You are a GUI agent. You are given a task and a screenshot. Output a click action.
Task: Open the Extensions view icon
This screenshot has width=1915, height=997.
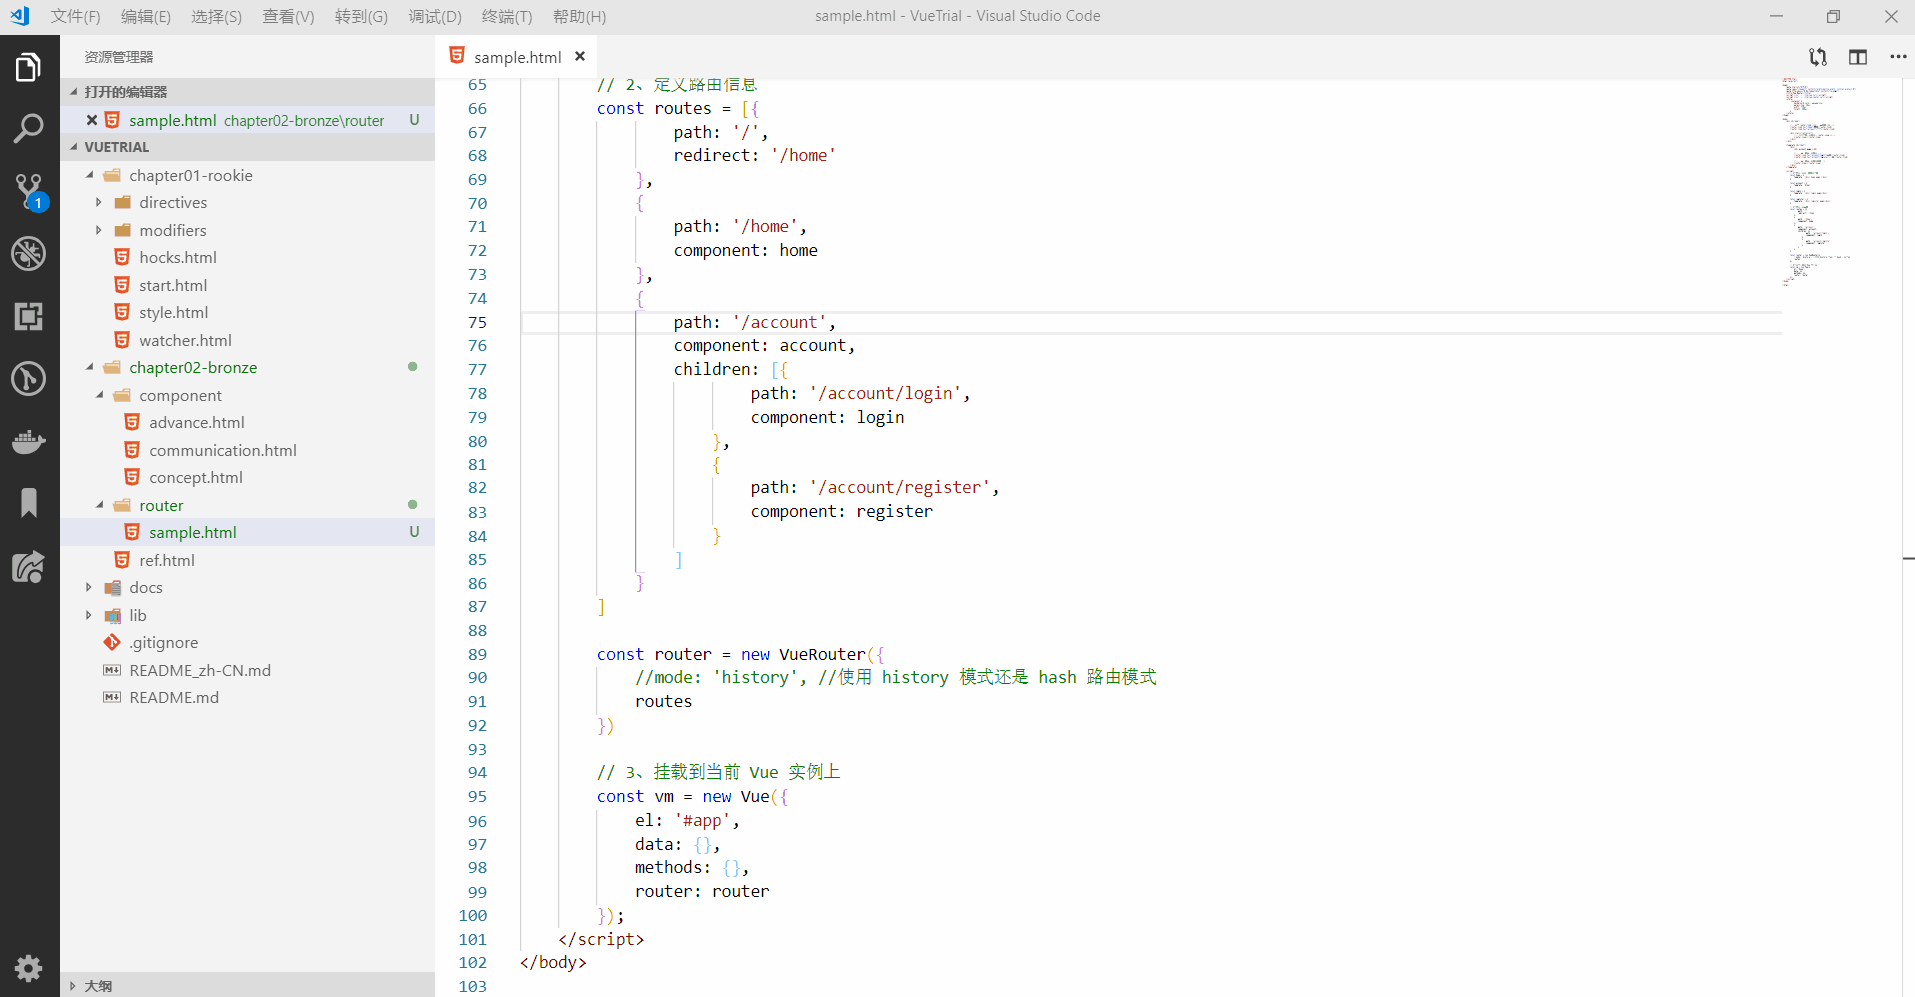point(28,316)
